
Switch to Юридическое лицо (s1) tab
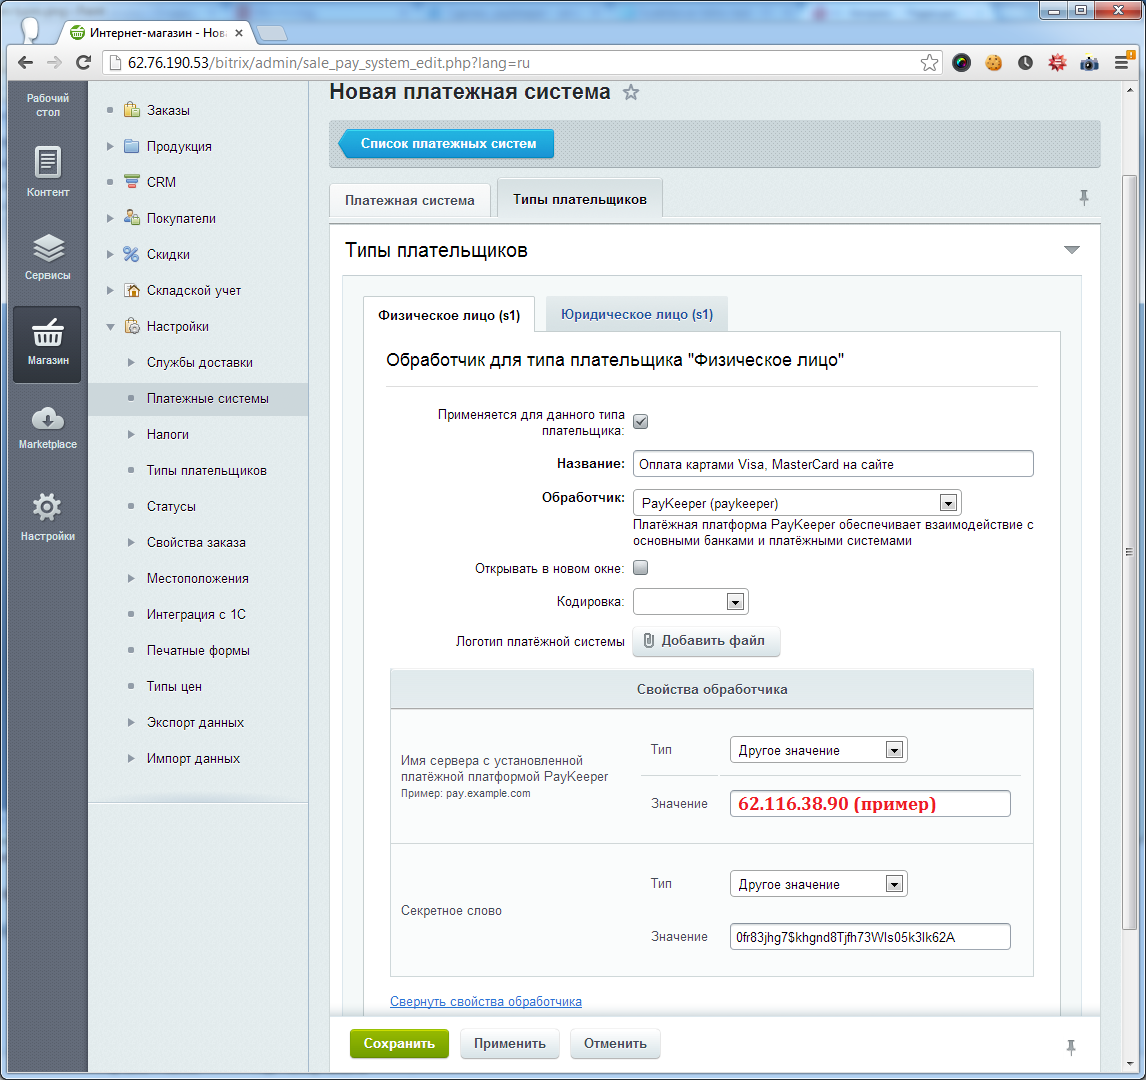pyautogui.click(x=637, y=314)
